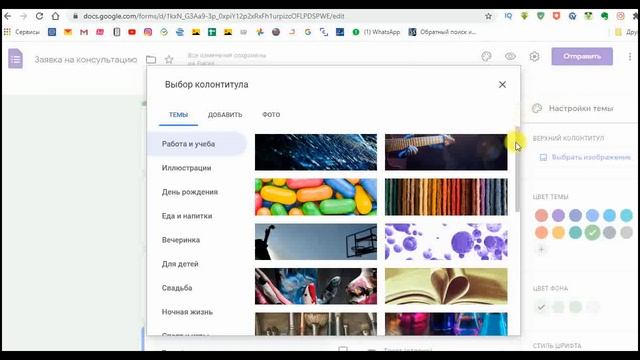Pick the purple bubbles header image
The image size is (640, 360).
[x=446, y=242]
